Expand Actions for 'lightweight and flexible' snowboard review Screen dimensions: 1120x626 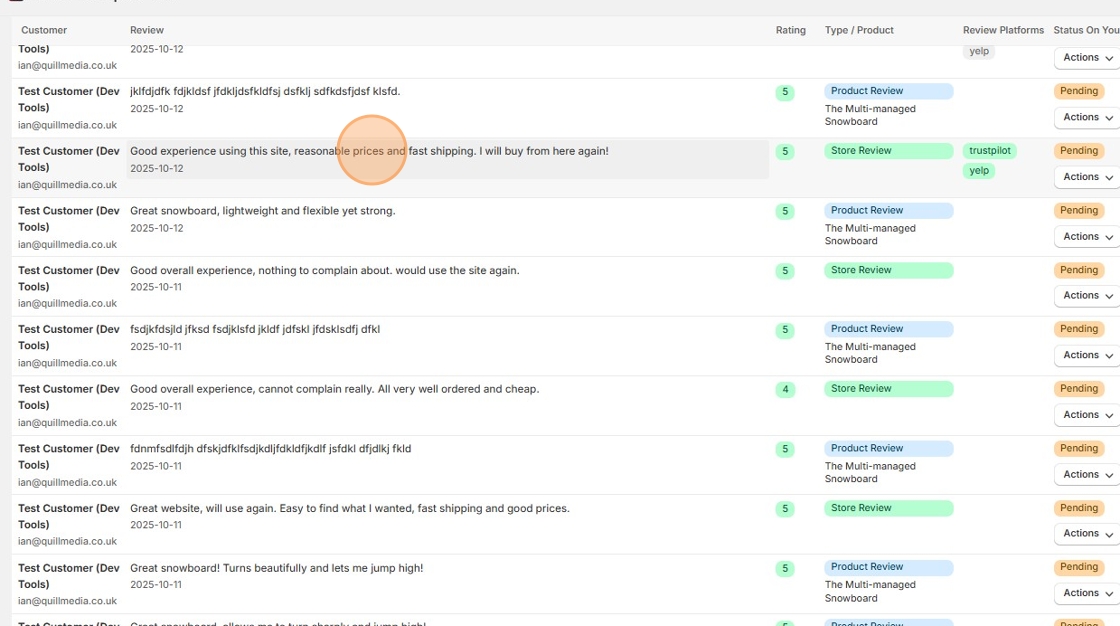(1088, 237)
